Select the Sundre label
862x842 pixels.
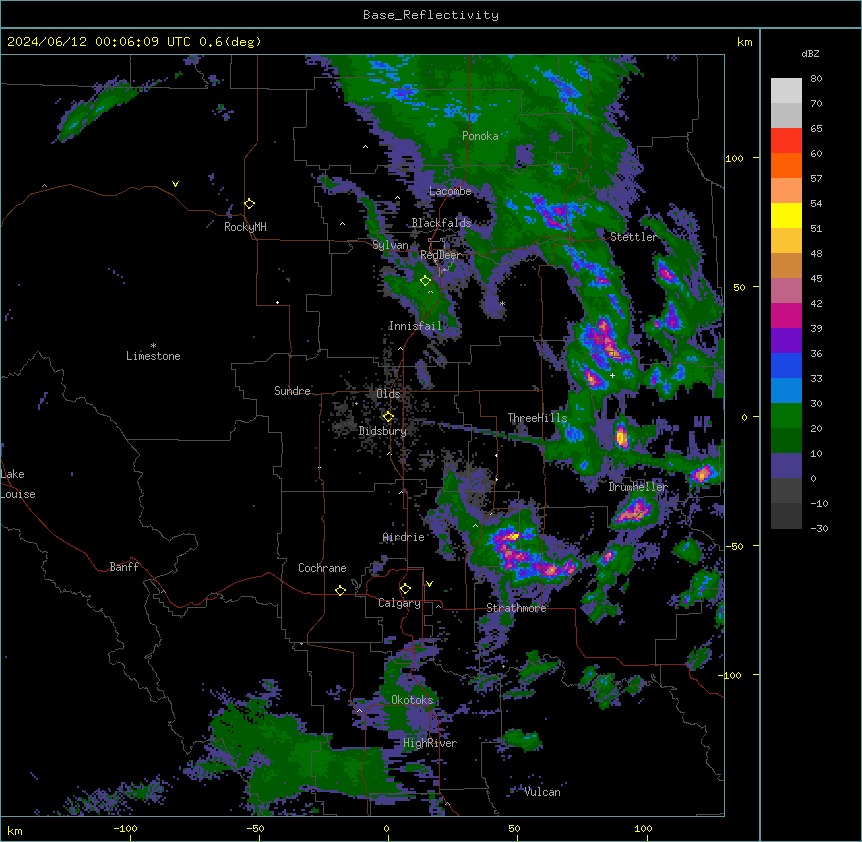click(292, 391)
